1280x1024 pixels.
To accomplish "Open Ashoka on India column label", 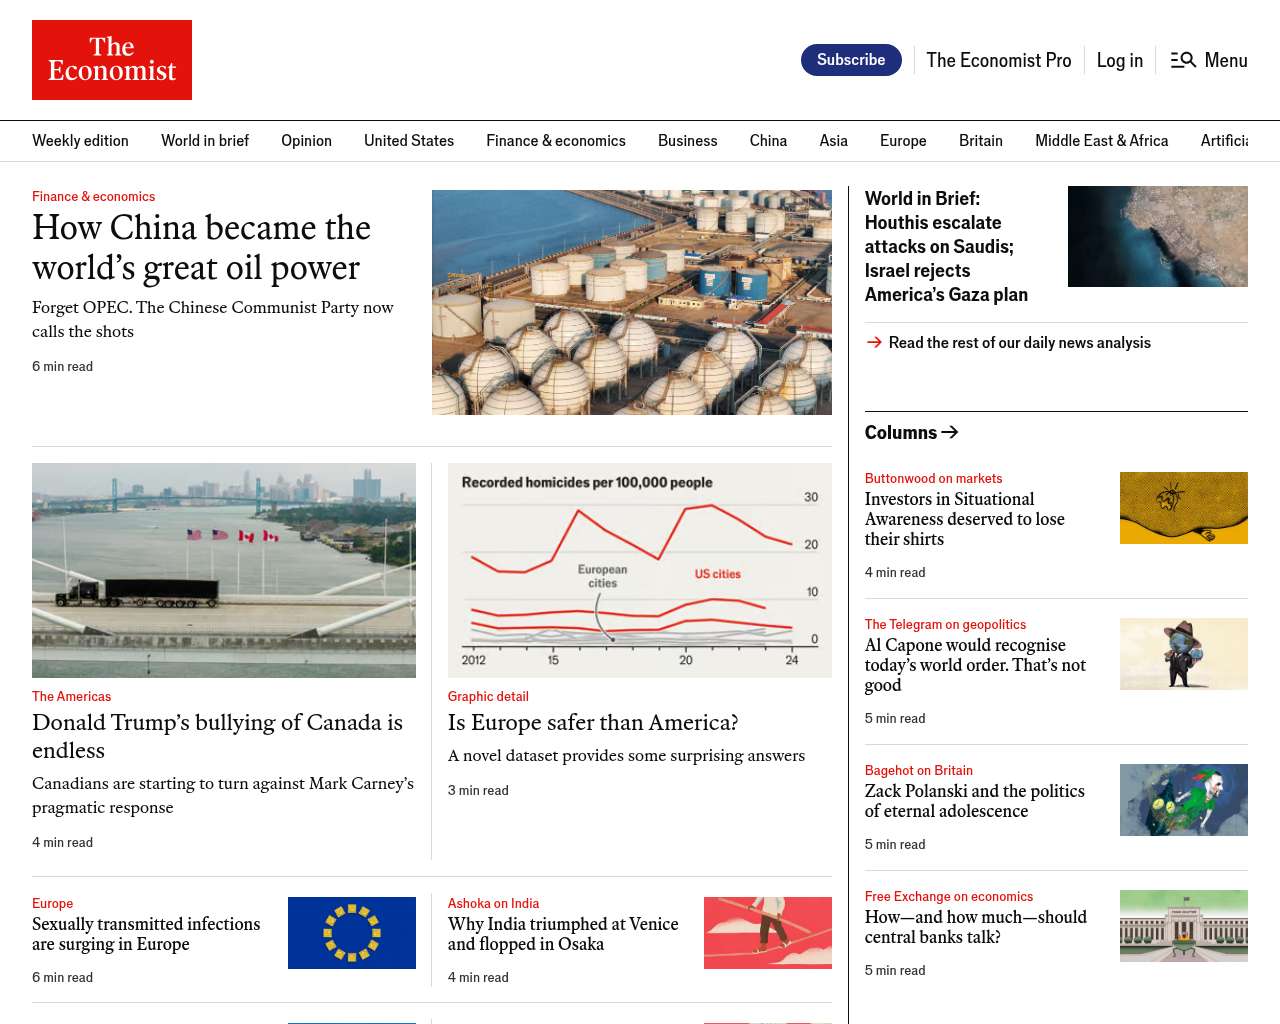I will pyautogui.click(x=493, y=904).
